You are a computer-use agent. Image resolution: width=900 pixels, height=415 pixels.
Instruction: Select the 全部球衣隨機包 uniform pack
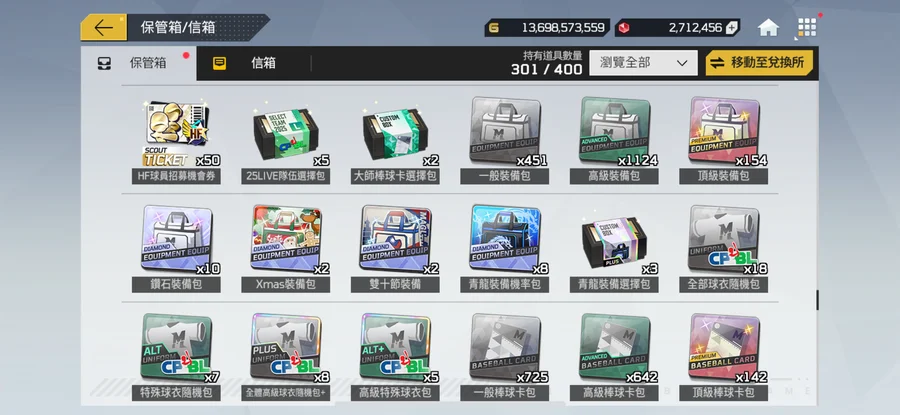pos(724,249)
